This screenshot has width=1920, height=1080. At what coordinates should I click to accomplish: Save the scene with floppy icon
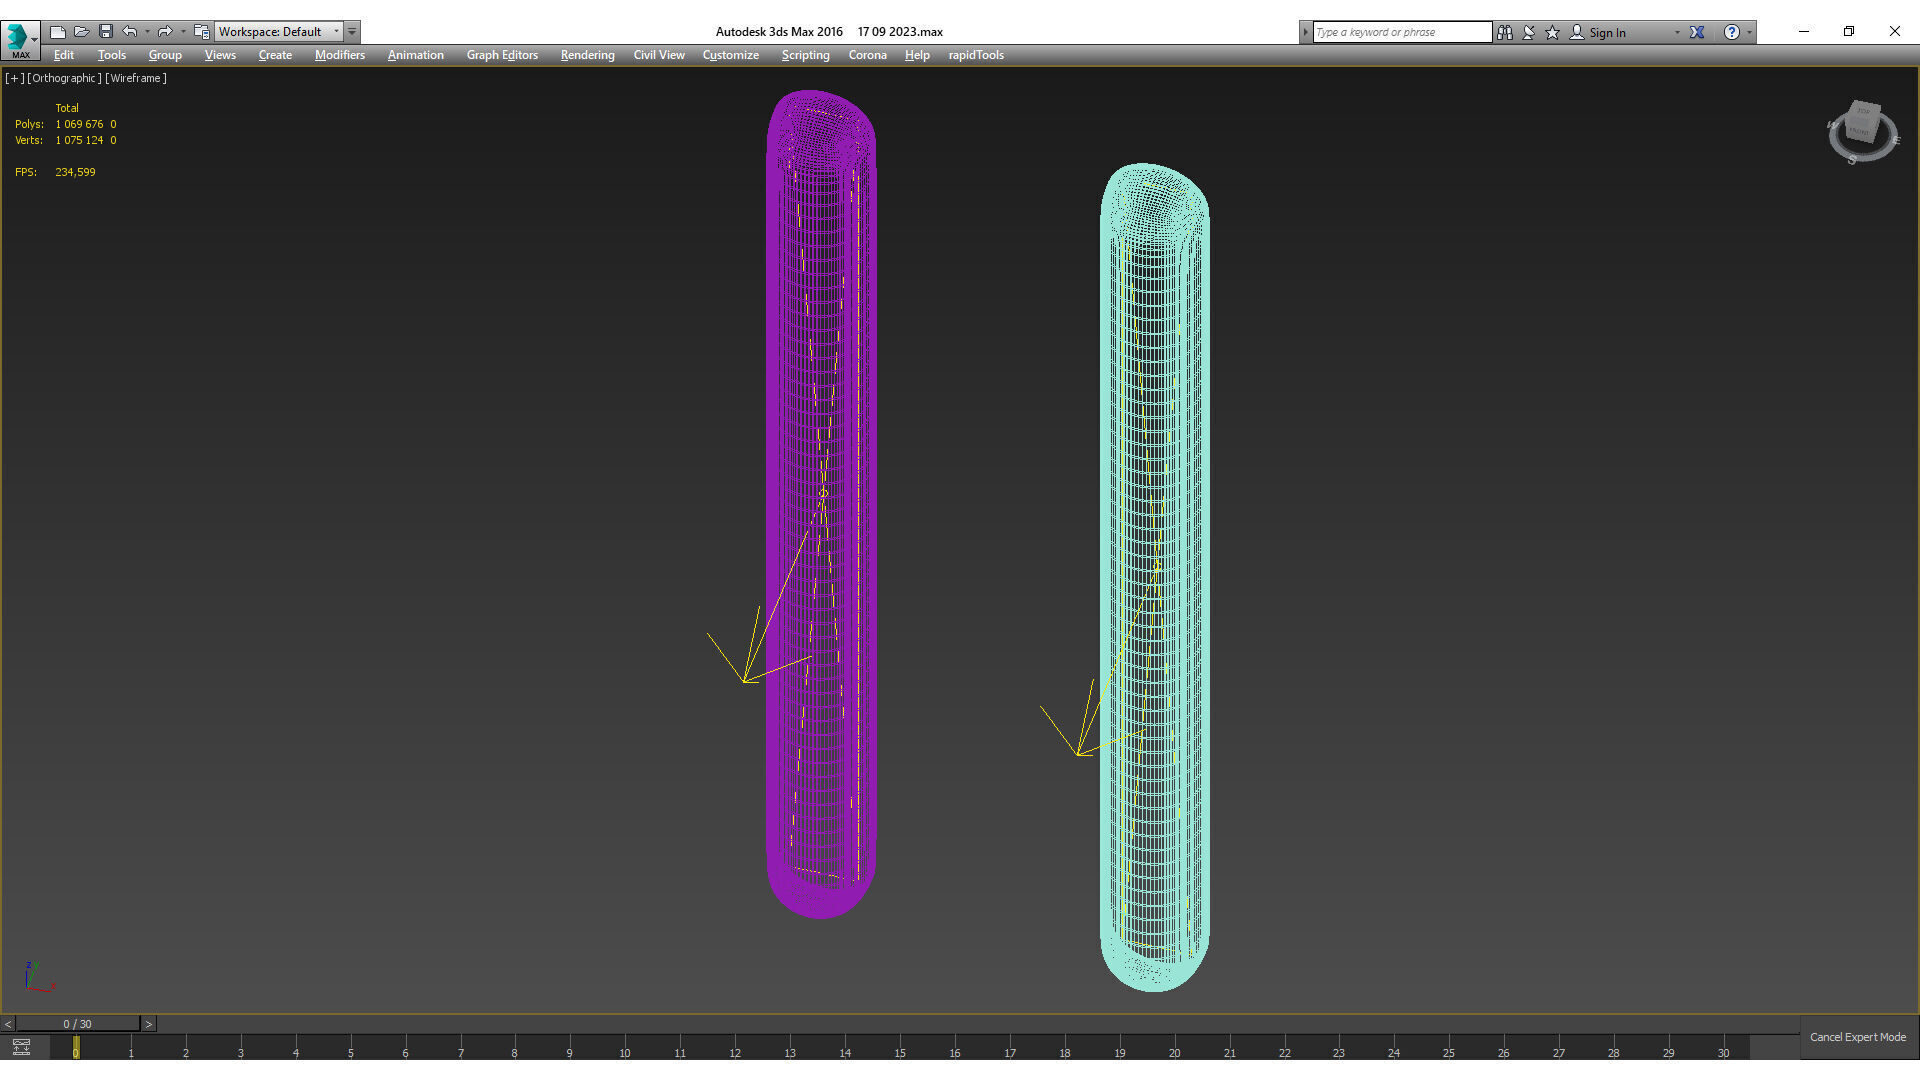(x=106, y=32)
